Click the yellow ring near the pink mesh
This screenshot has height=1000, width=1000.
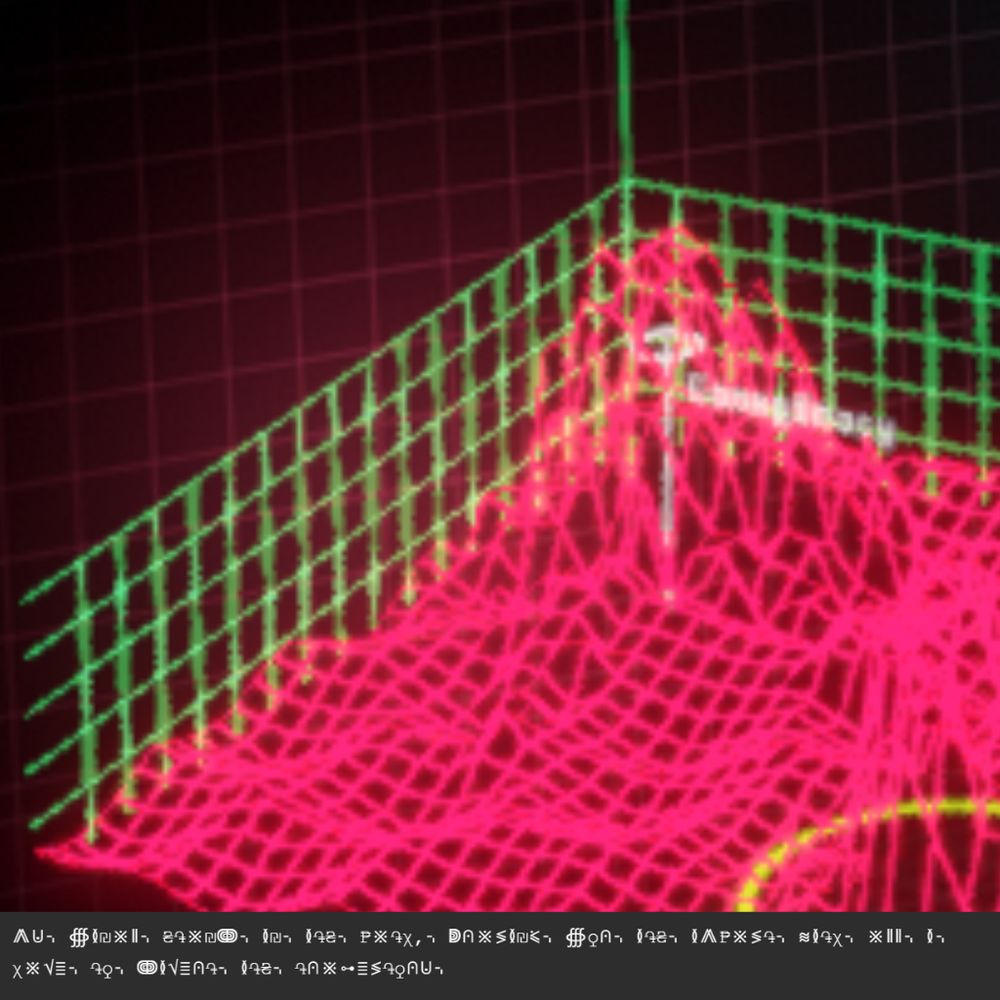(x=867, y=855)
